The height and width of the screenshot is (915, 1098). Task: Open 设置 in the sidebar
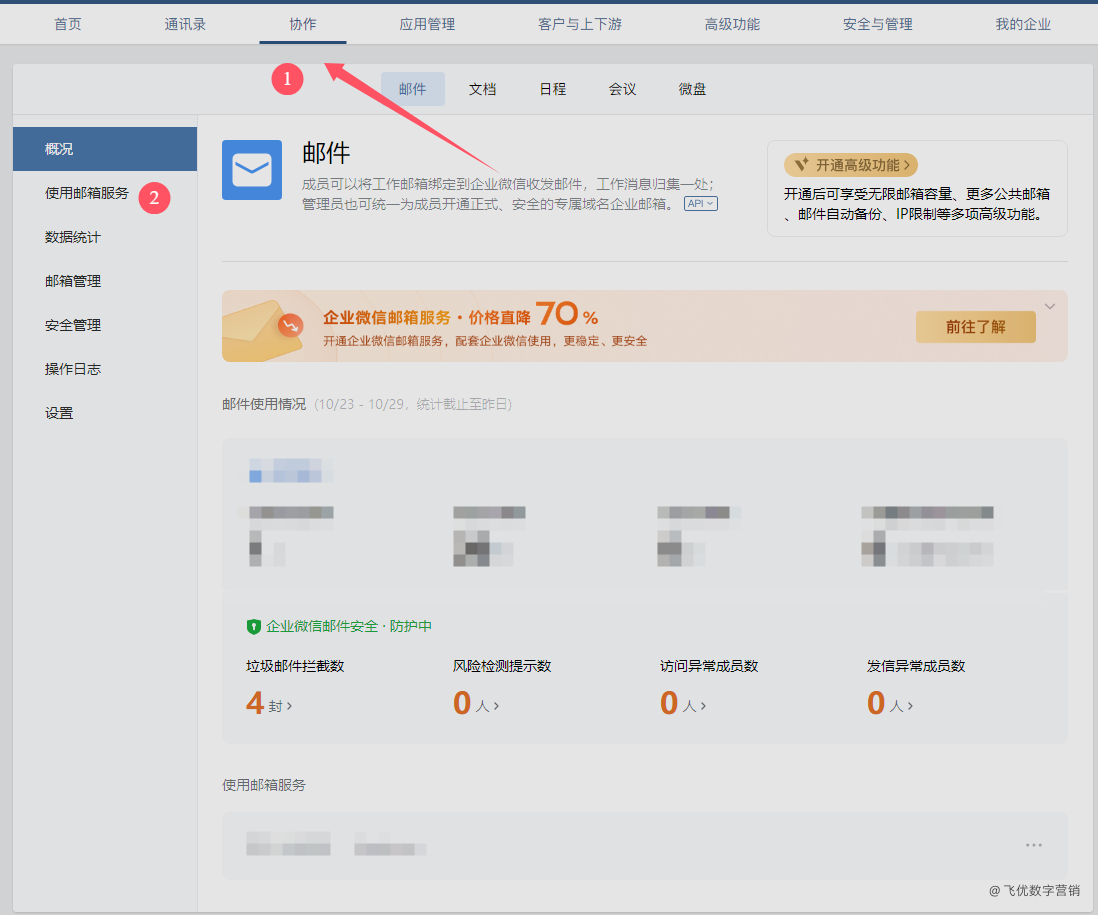[x=59, y=413]
